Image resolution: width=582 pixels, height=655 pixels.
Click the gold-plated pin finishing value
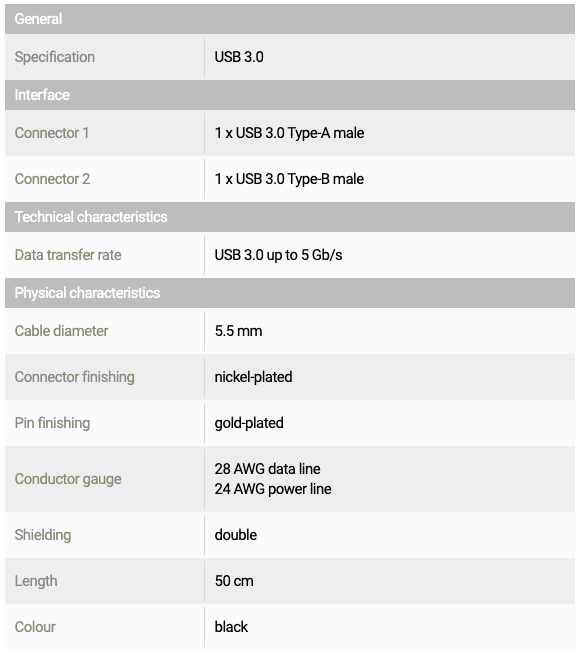[249, 423]
